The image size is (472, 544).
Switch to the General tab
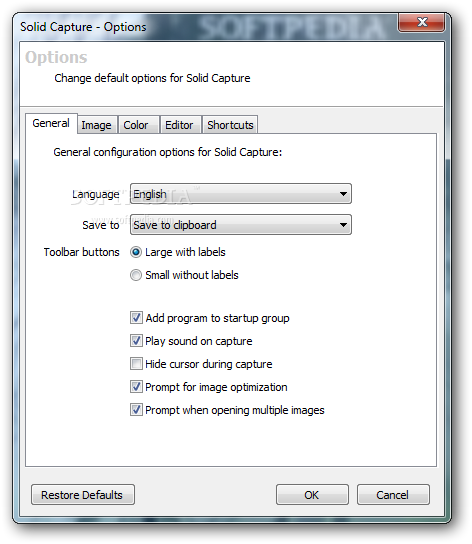click(51, 124)
